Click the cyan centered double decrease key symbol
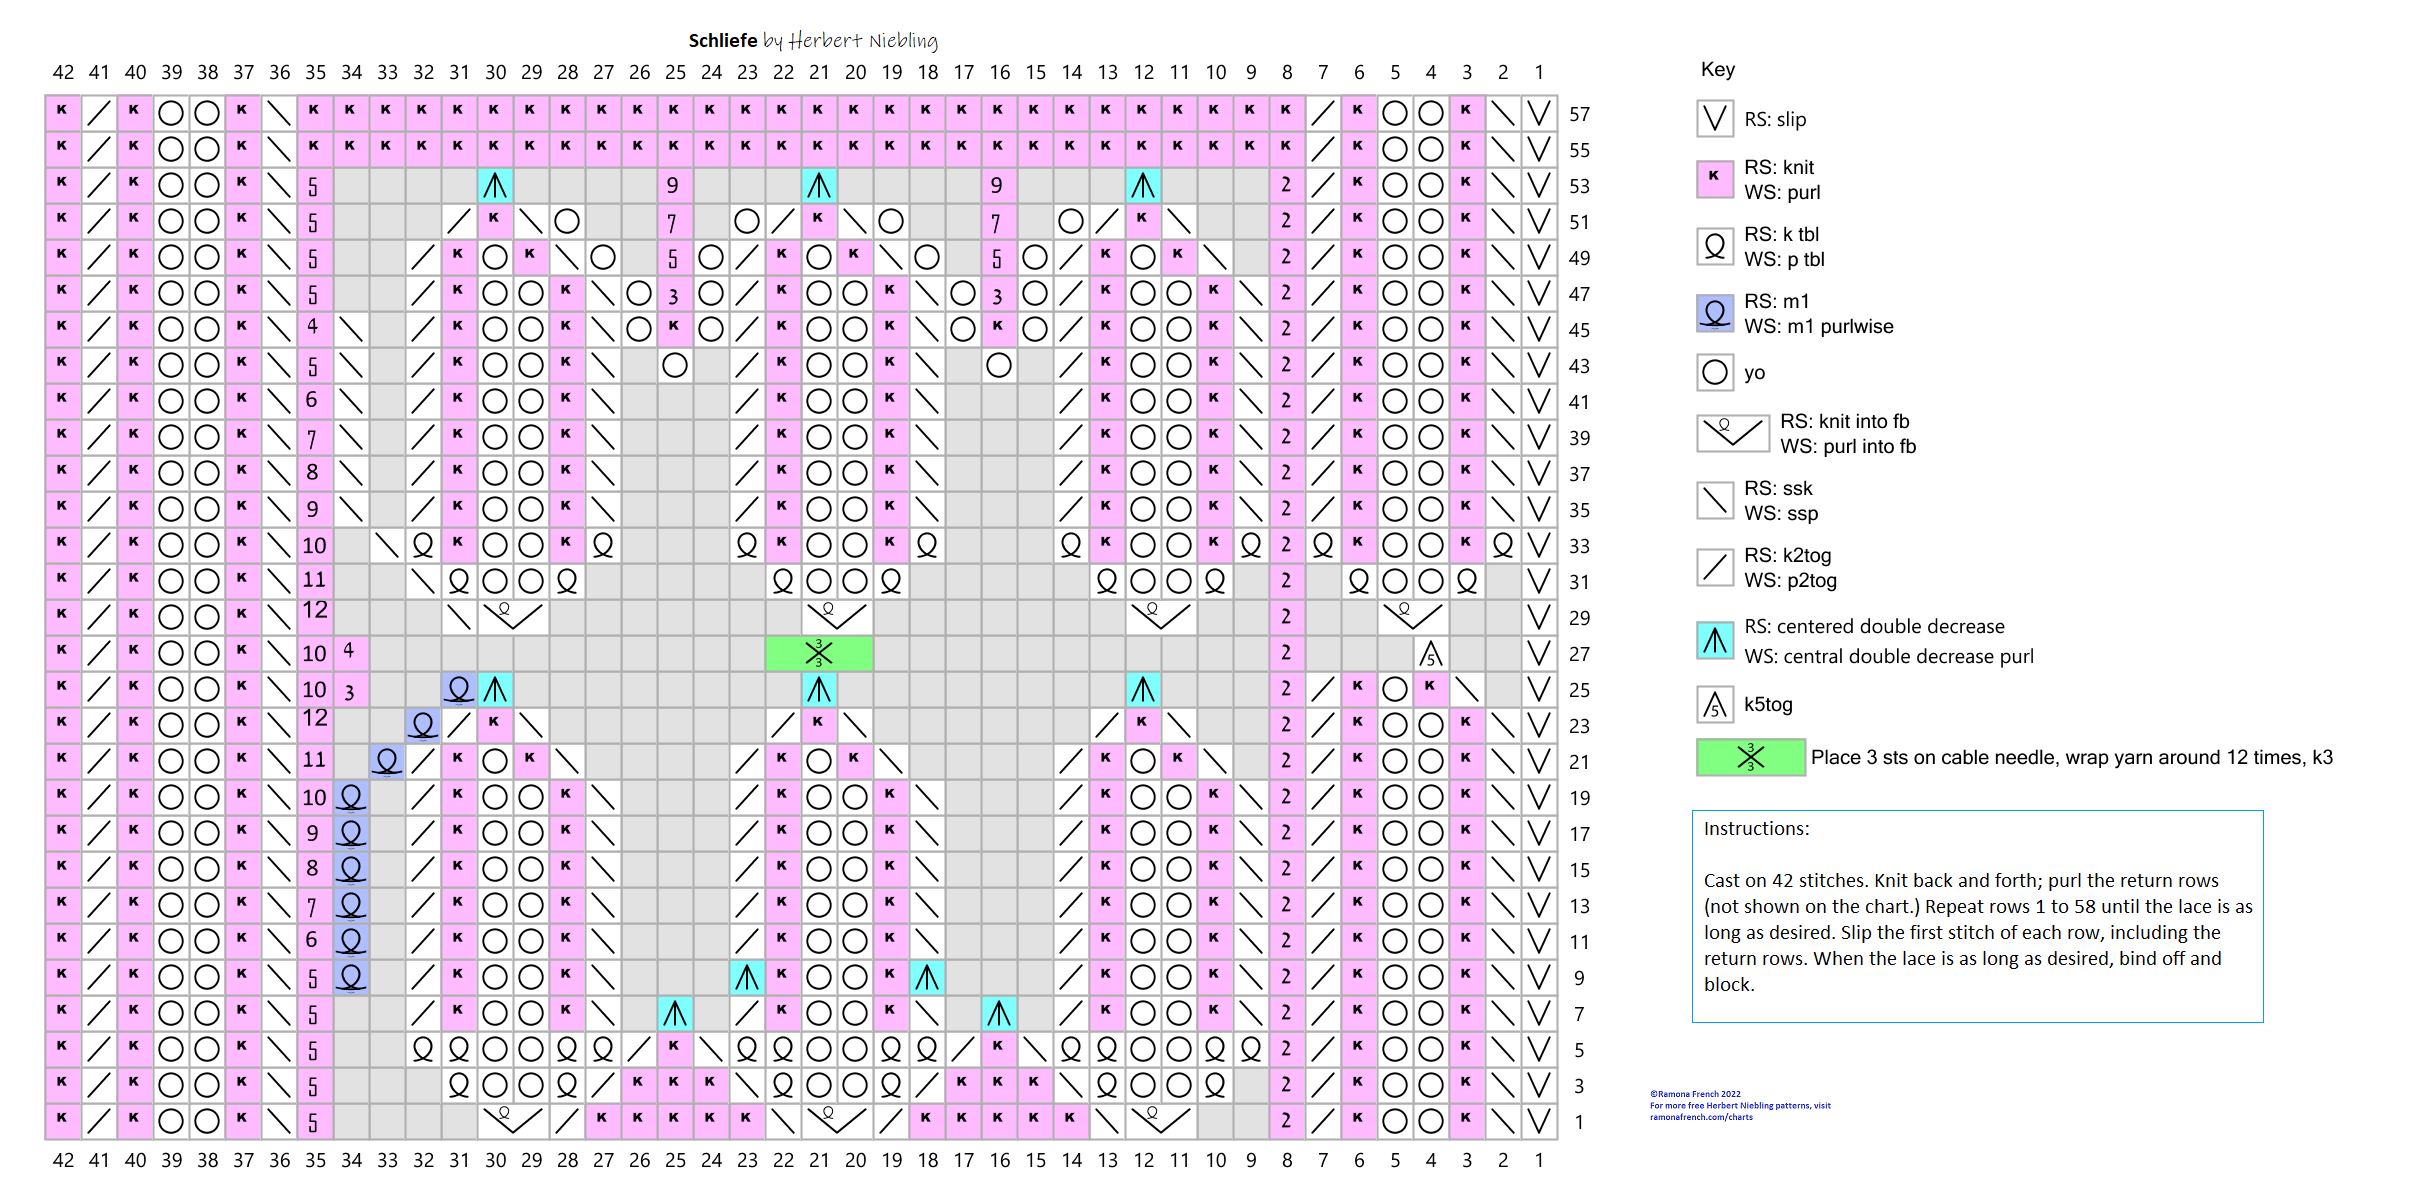Image resolution: width=2427 pixels, height=1184 pixels. click(1714, 640)
